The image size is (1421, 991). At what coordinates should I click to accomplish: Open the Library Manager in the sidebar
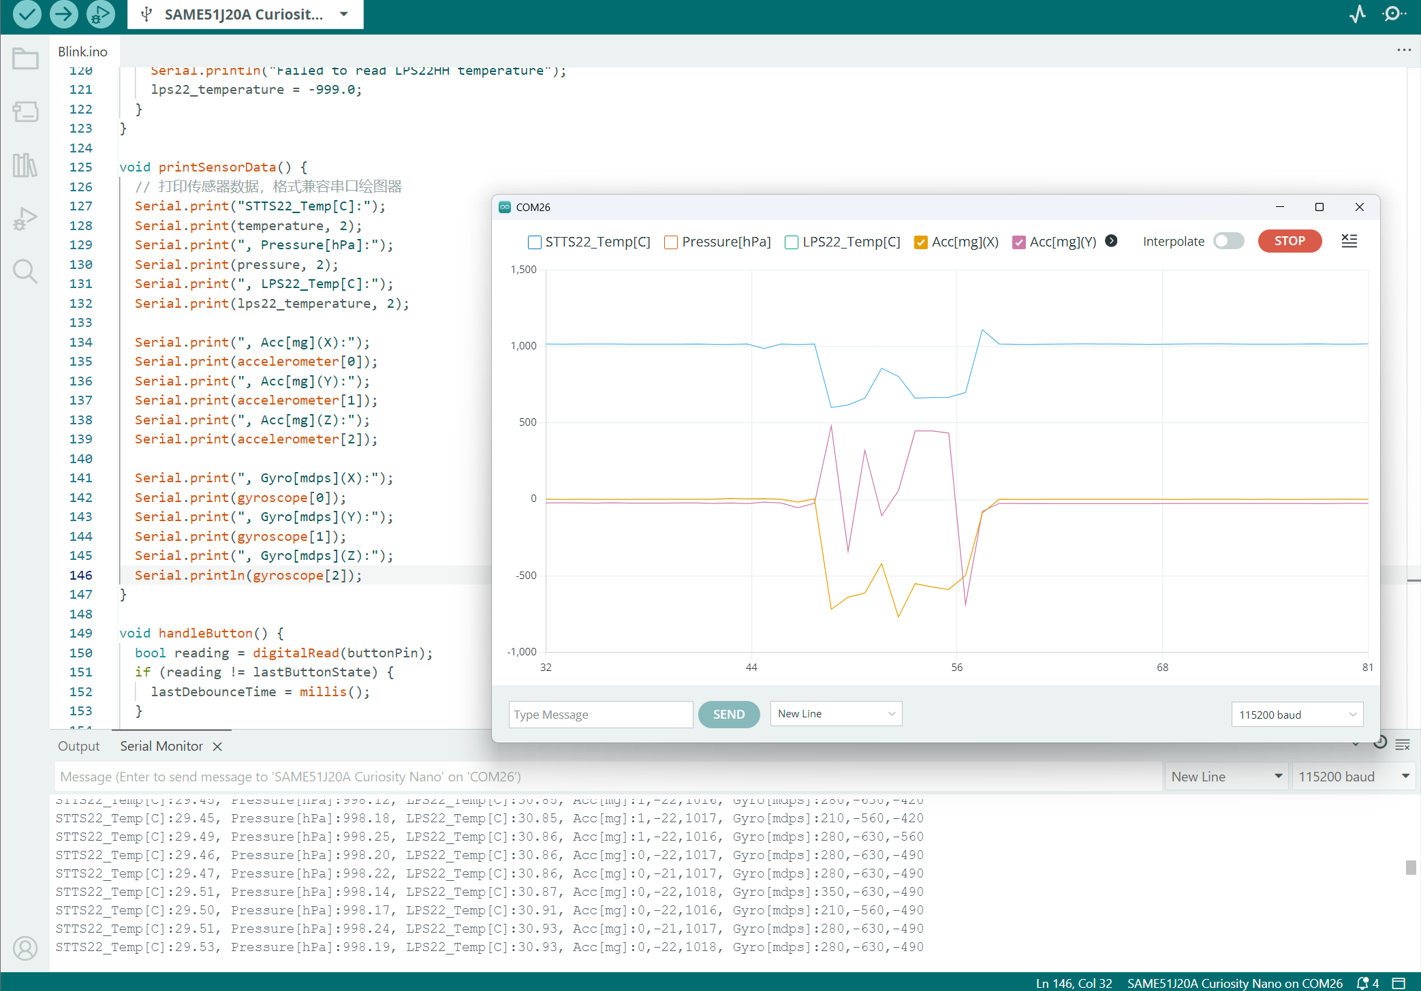click(25, 165)
